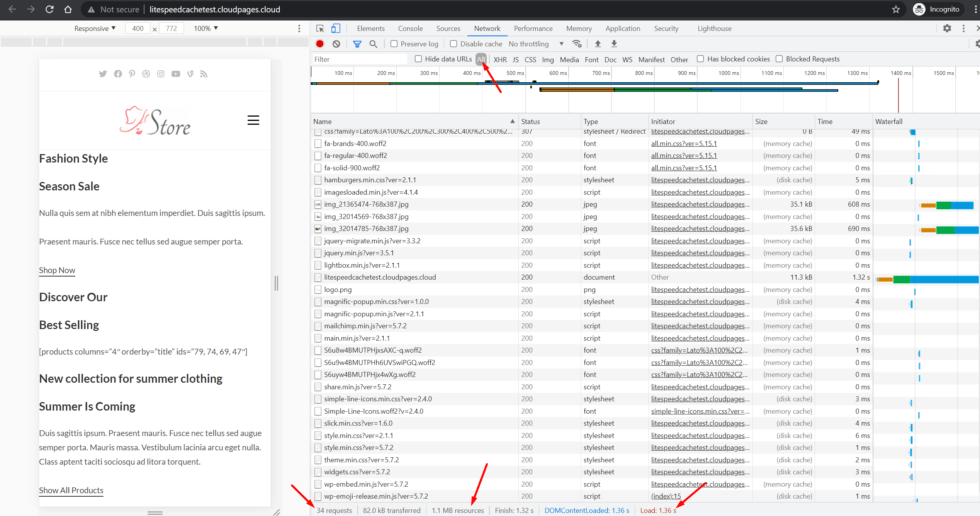This screenshot has width=980, height=516.
Task: Check the Disable cache option
Action: 454,44
